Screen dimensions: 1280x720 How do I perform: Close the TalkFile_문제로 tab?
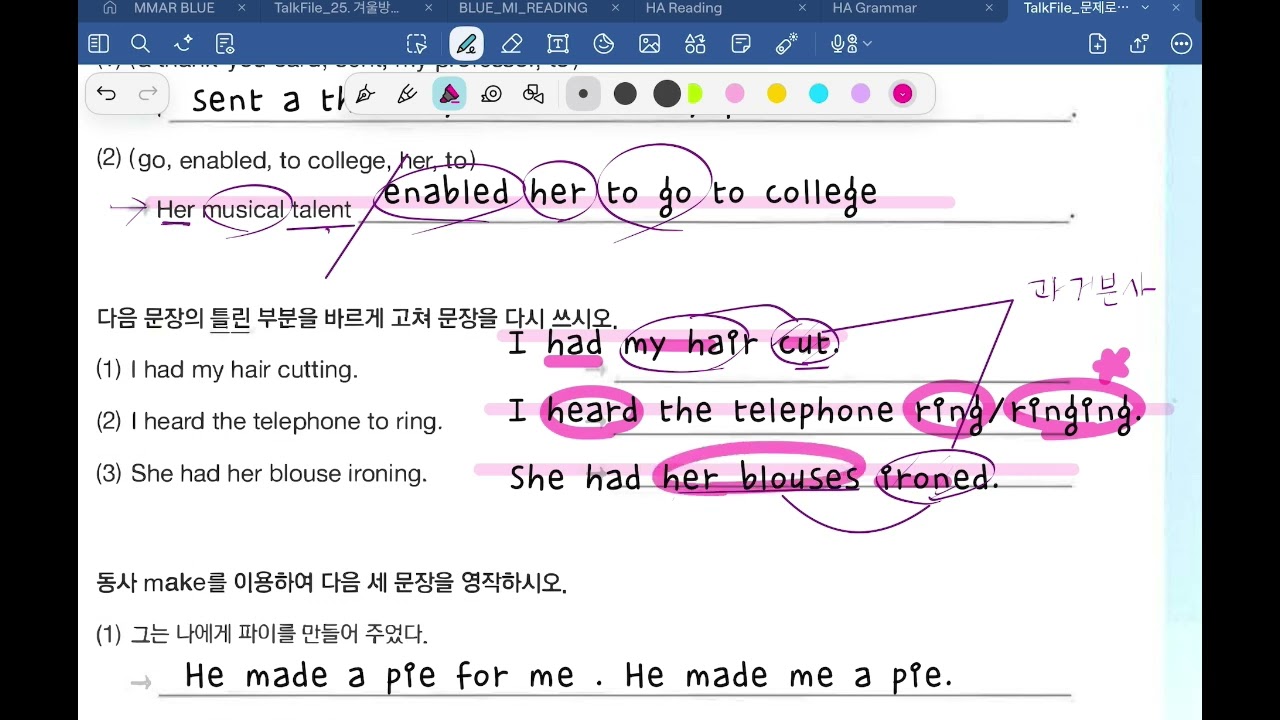1176,8
